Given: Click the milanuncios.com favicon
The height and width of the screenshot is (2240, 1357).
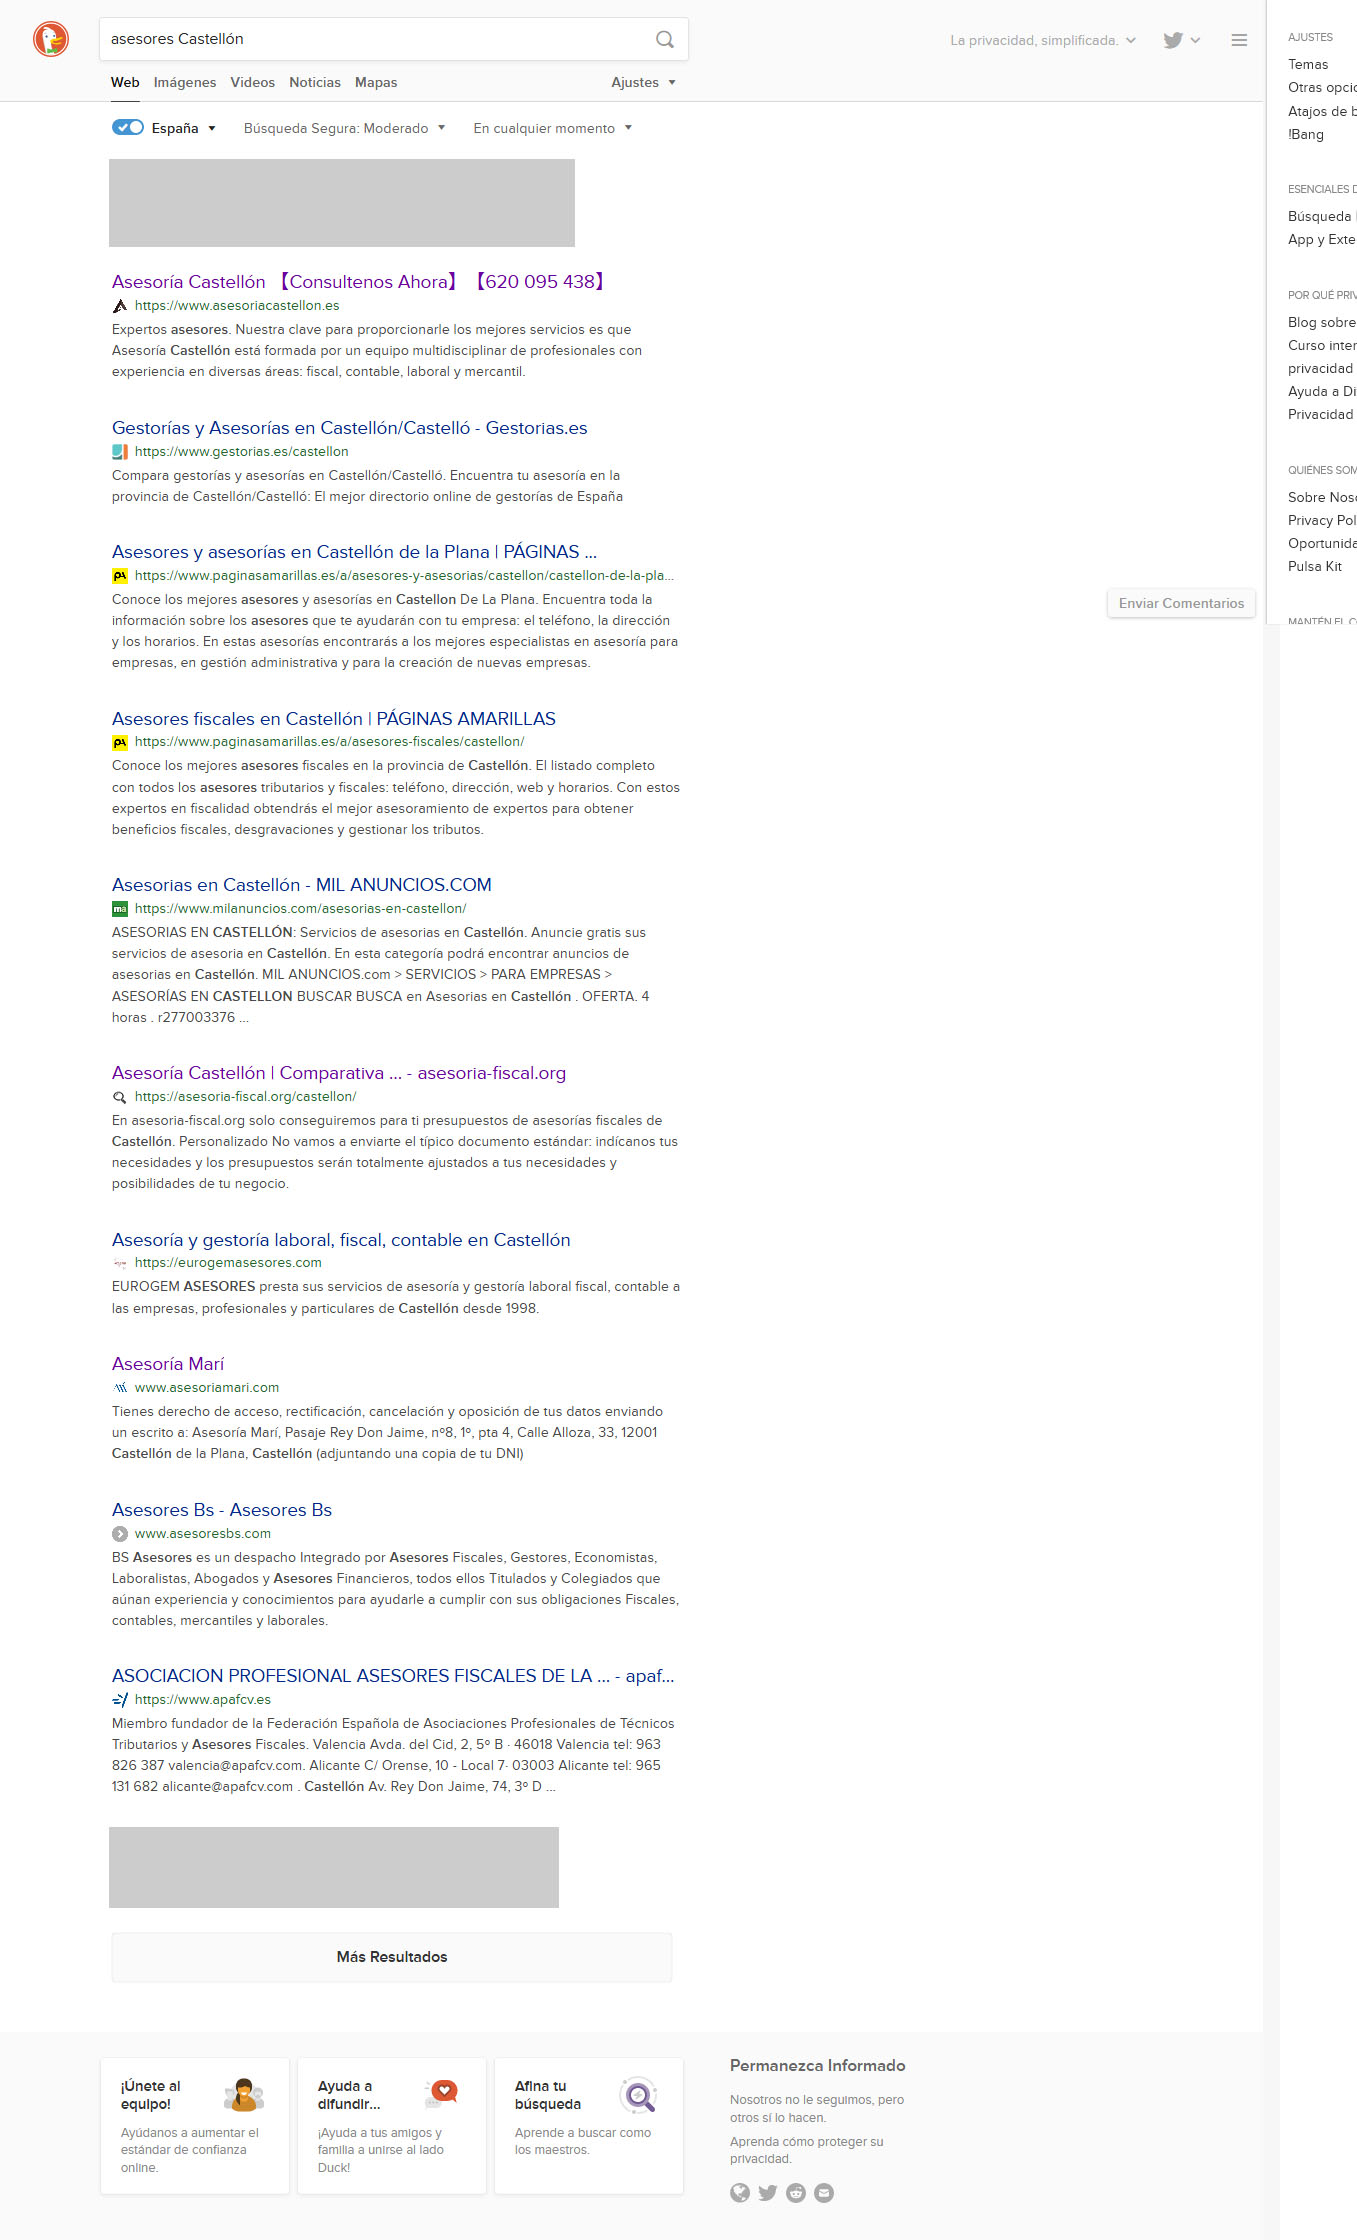Looking at the screenshot, I should pos(120,909).
